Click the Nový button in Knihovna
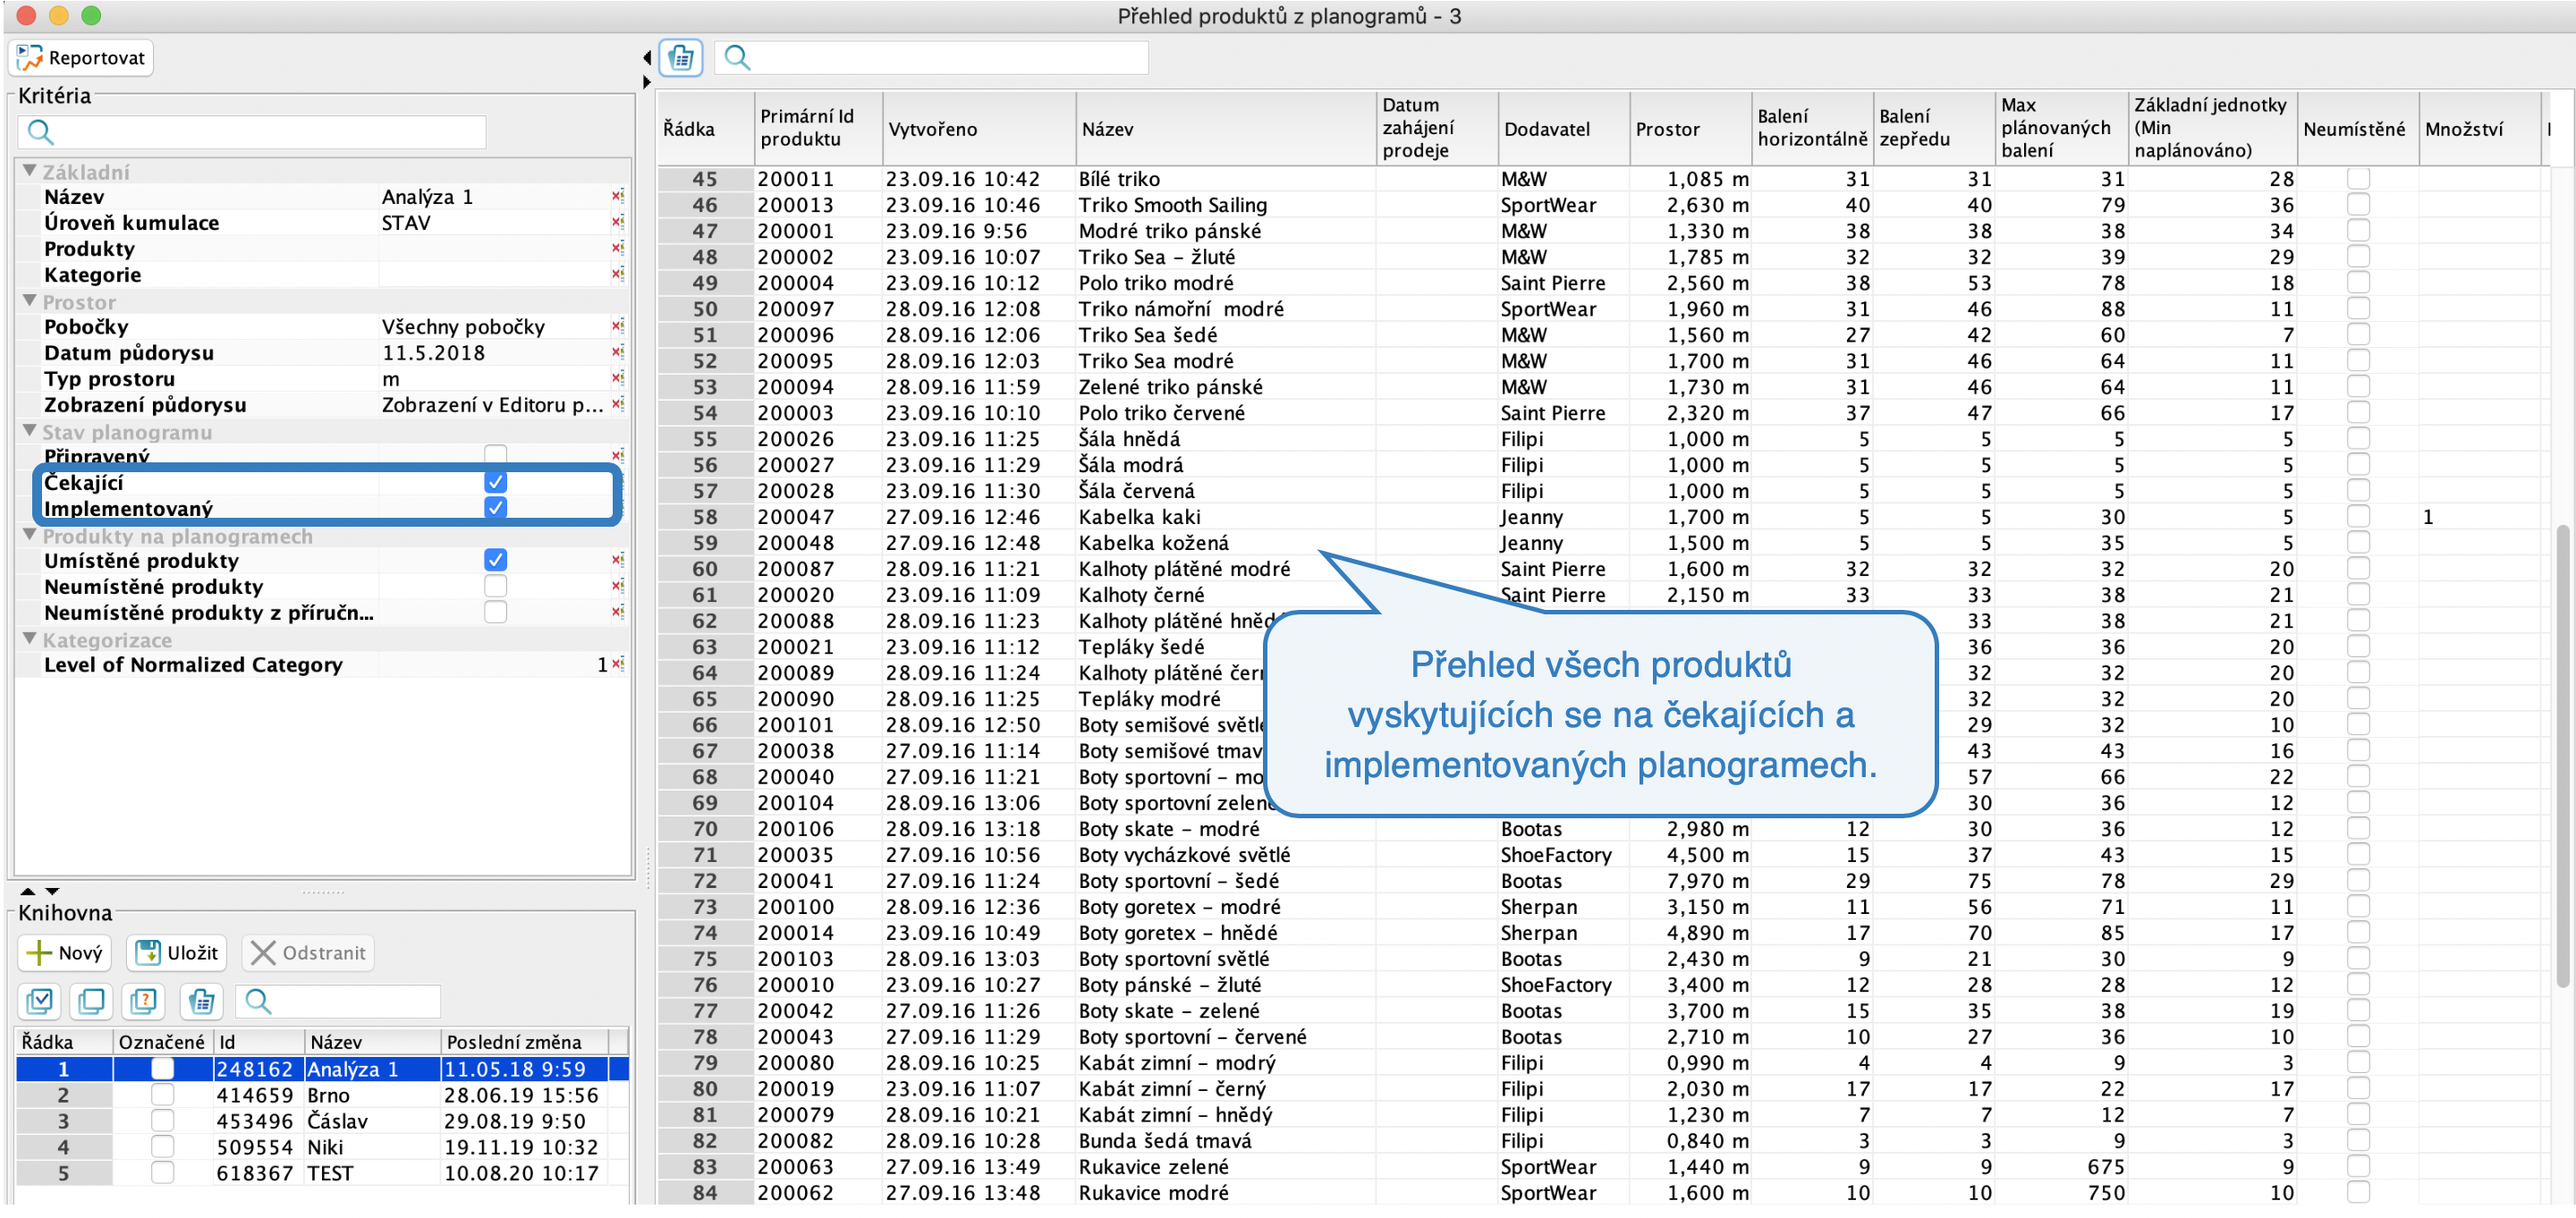Image resolution: width=2576 pixels, height=1218 pixels. [65, 953]
